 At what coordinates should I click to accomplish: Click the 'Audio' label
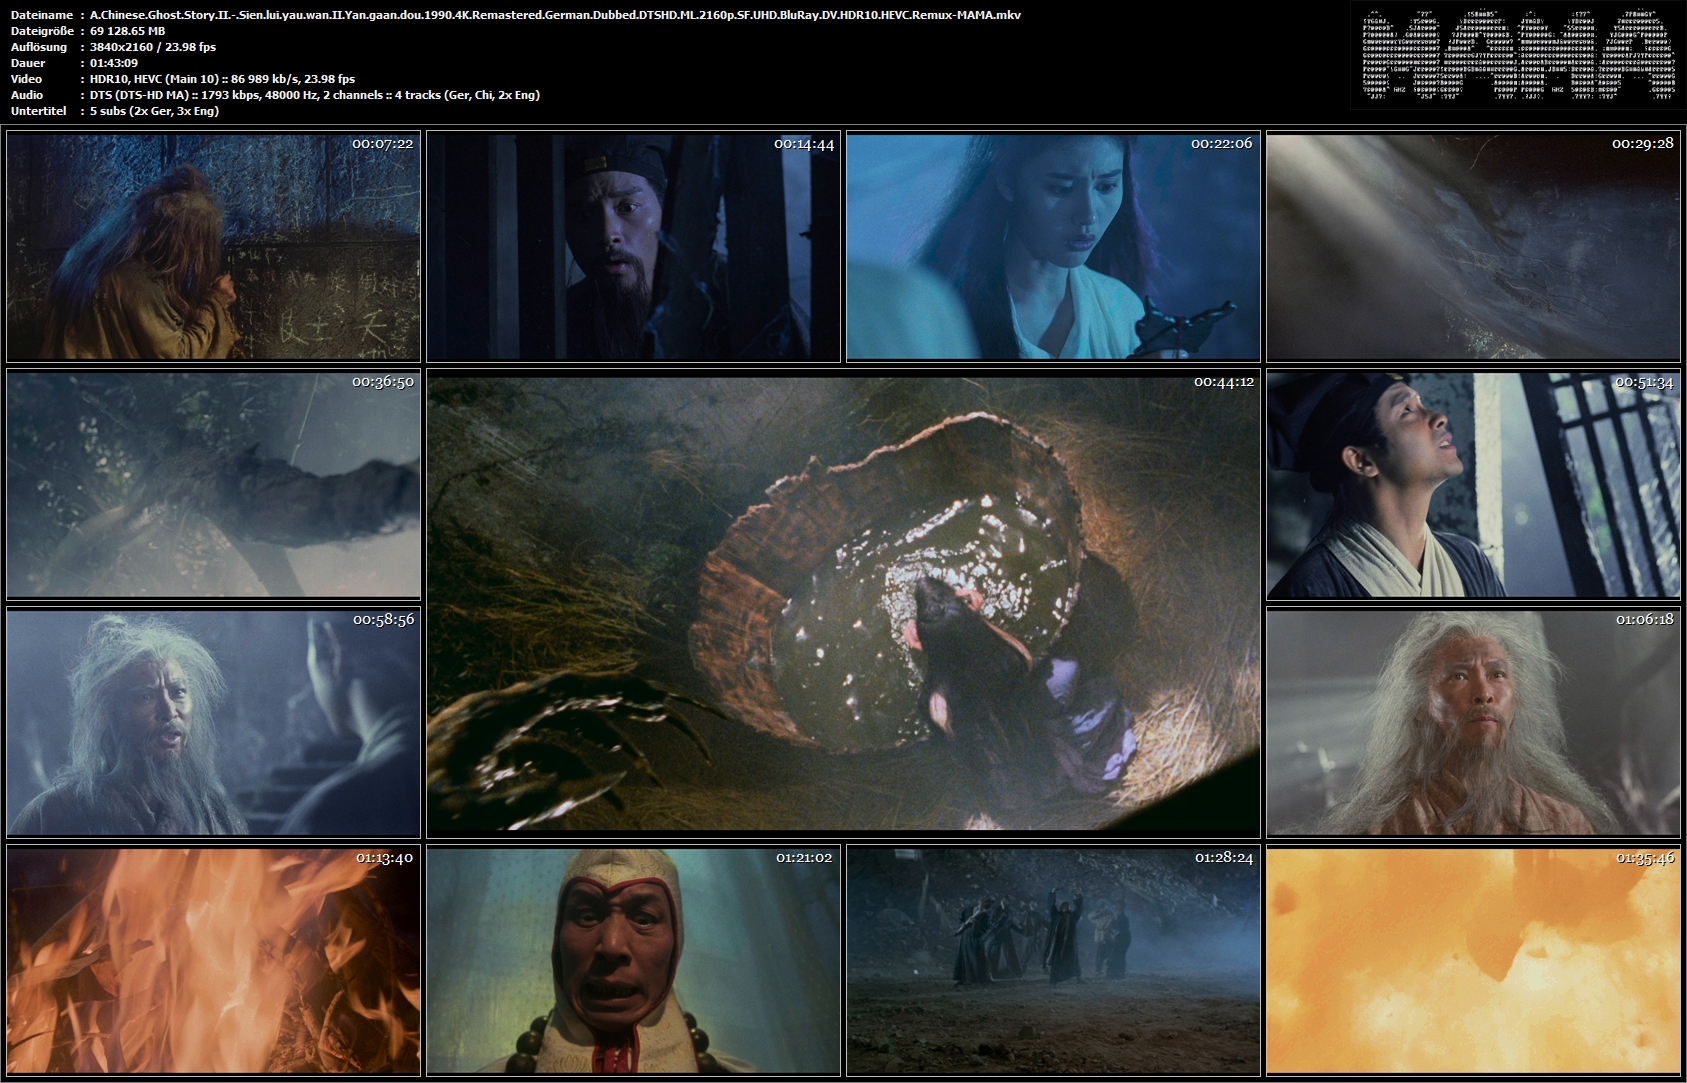click(27, 95)
